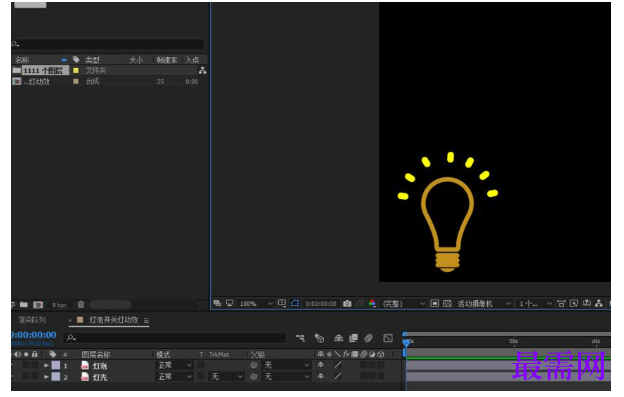This screenshot has height=397, width=624.
Task: Create a new composition icon in project panel
Action: 38,305
